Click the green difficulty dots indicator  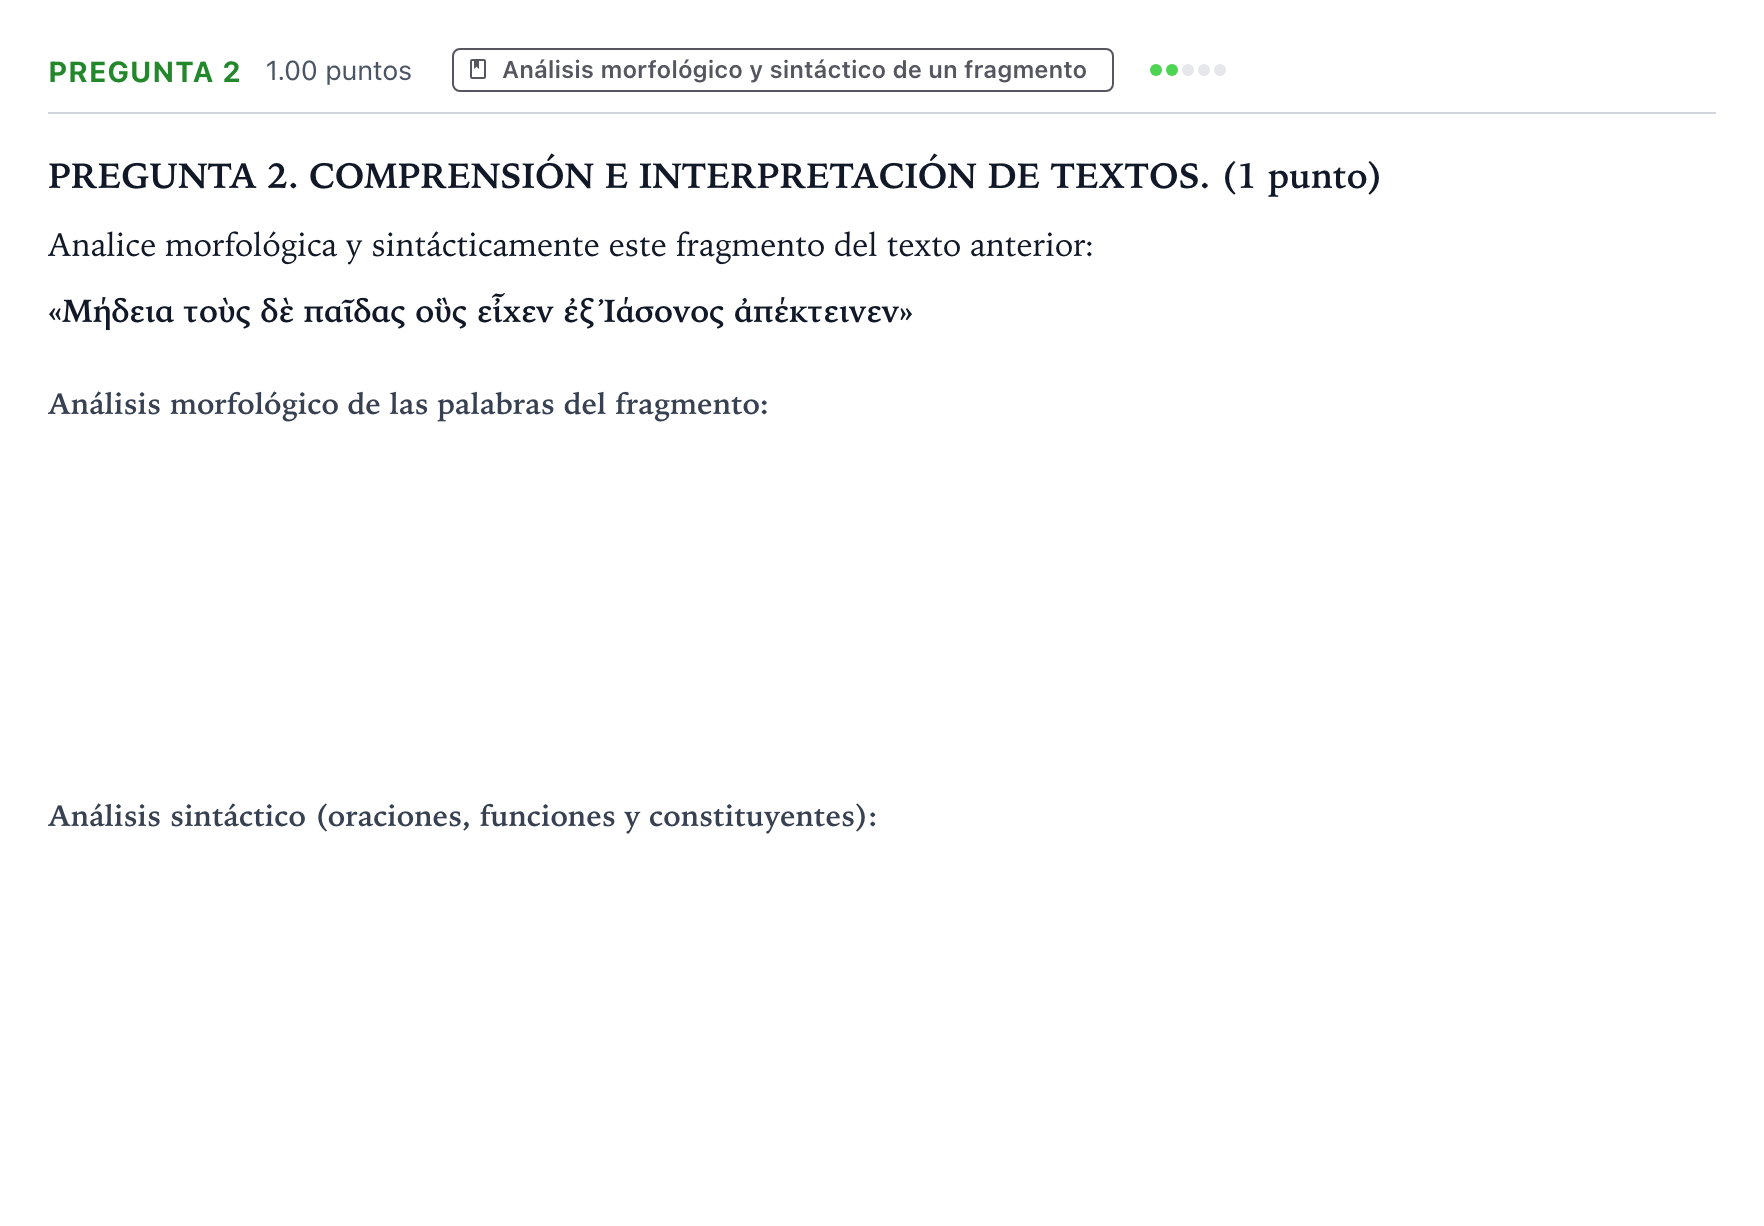click(1187, 70)
